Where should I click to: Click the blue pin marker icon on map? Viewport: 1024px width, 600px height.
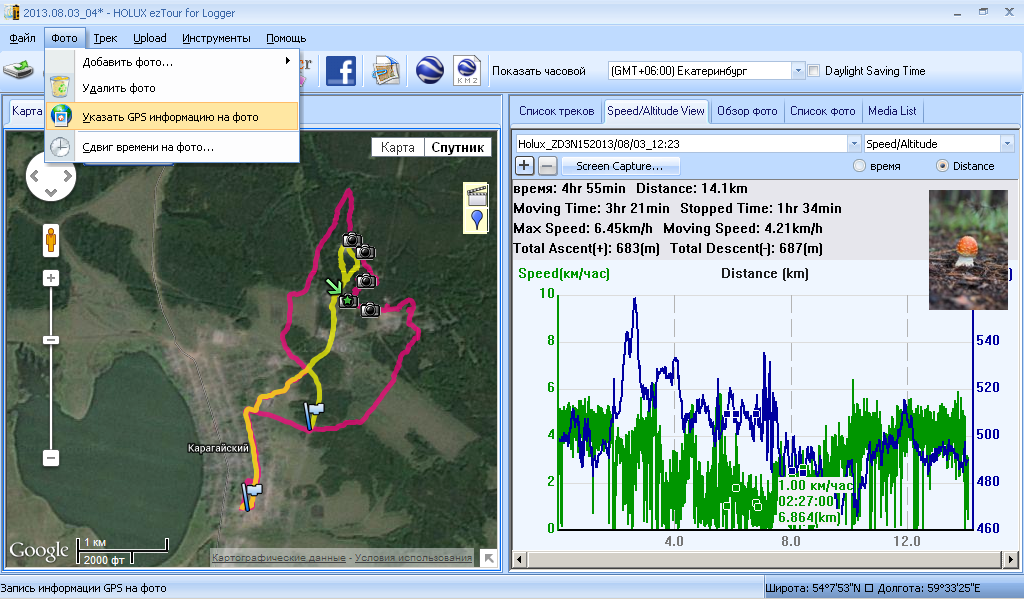[x=477, y=220]
